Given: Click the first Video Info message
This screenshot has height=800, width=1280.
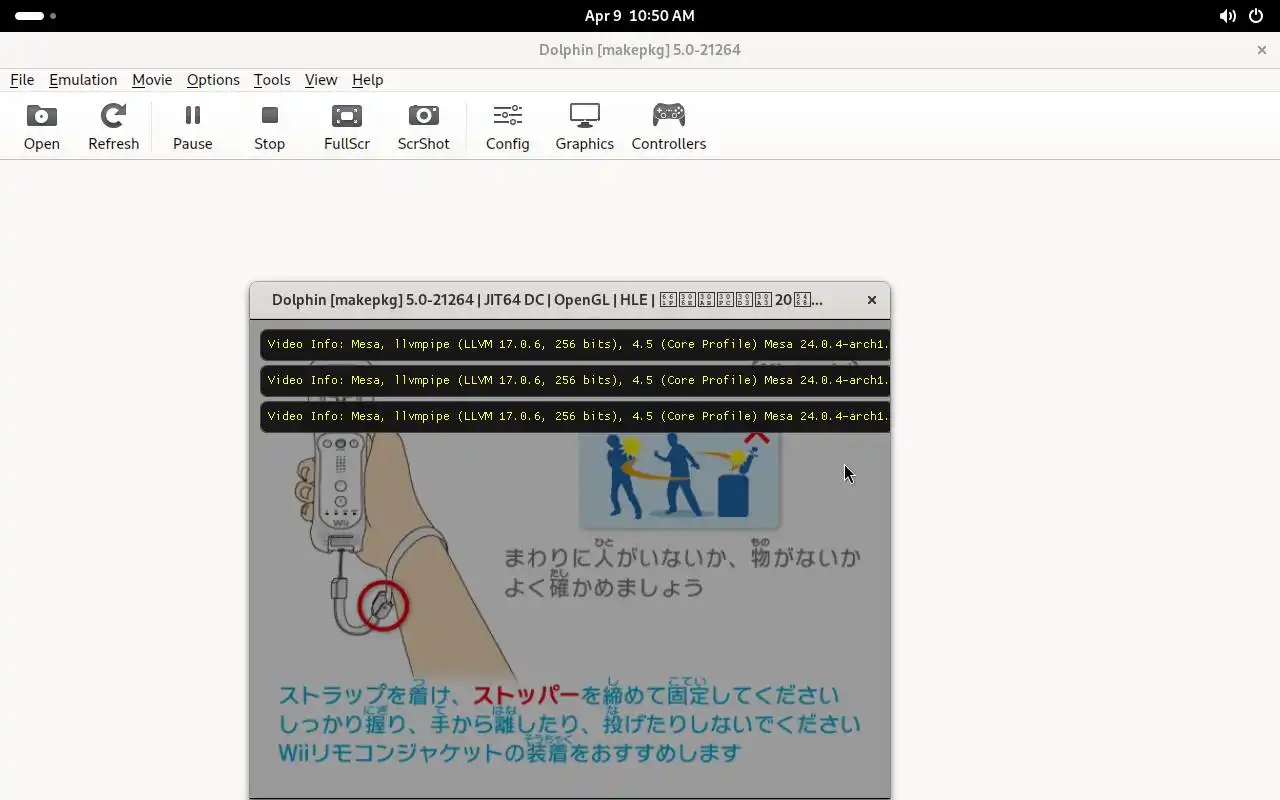Looking at the screenshot, I should pyautogui.click(x=575, y=344).
